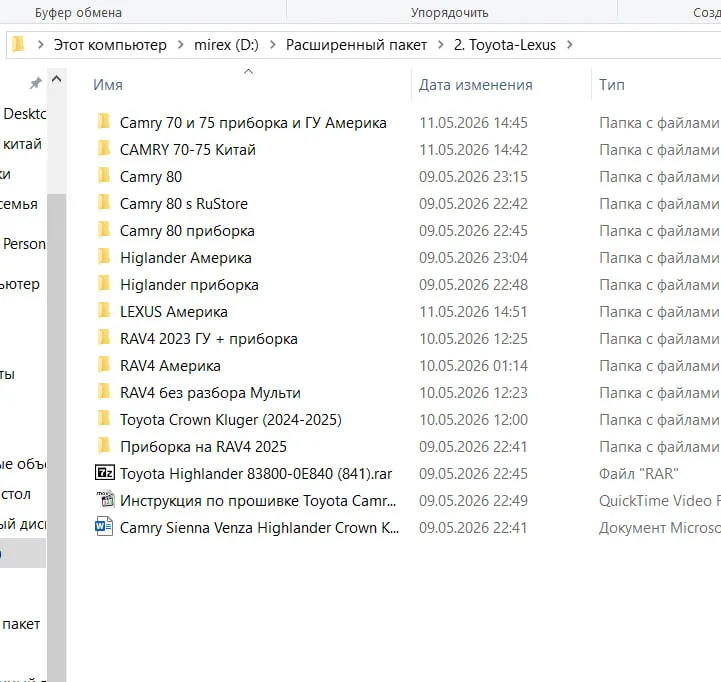Select folder name CAMRY 70-75 Китай
The image size is (721, 682).
(188, 150)
